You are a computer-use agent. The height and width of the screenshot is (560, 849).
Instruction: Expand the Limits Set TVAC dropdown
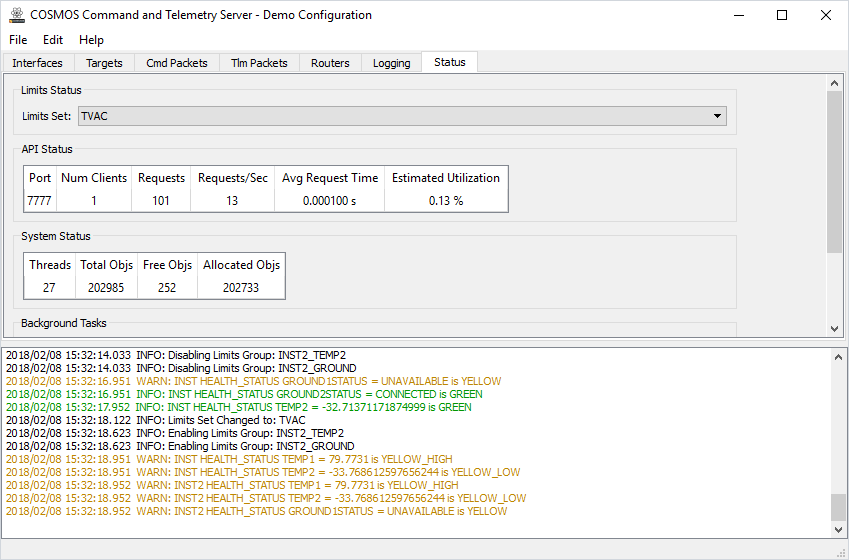[402, 116]
